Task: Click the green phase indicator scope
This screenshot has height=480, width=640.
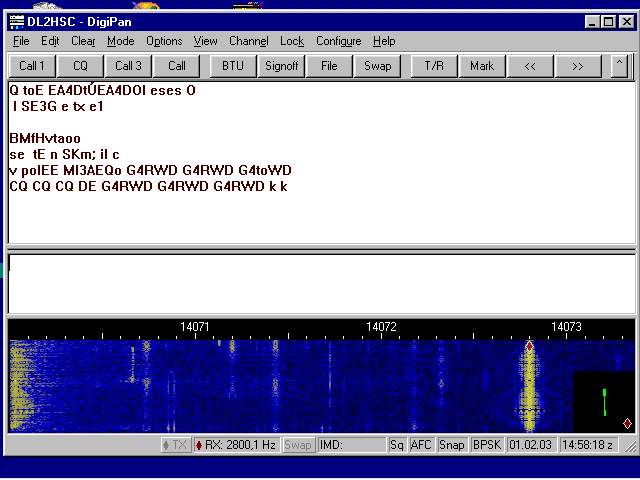Action: (604, 402)
